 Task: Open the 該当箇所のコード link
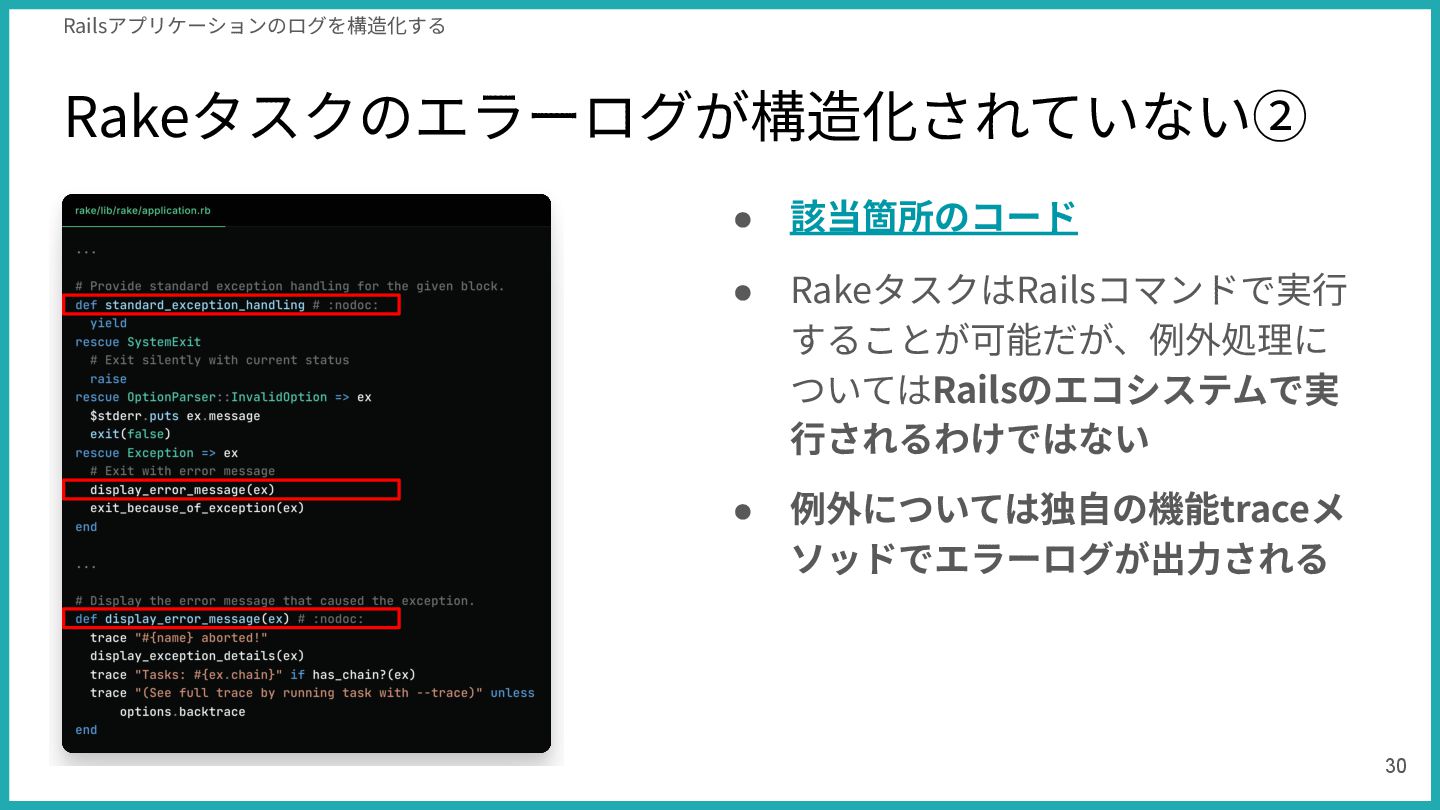pyautogui.click(x=933, y=216)
